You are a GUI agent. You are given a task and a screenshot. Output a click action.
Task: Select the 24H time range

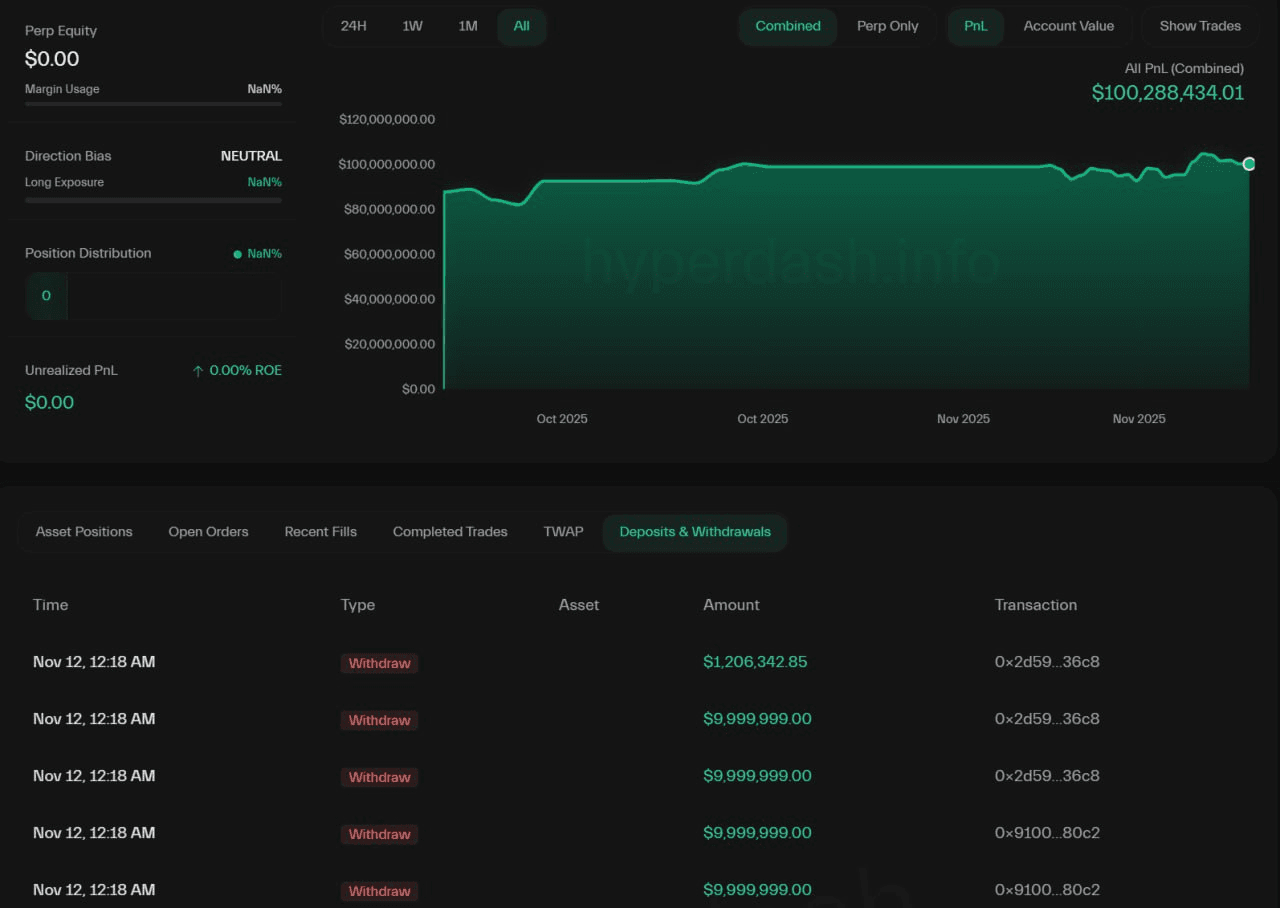pos(353,26)
